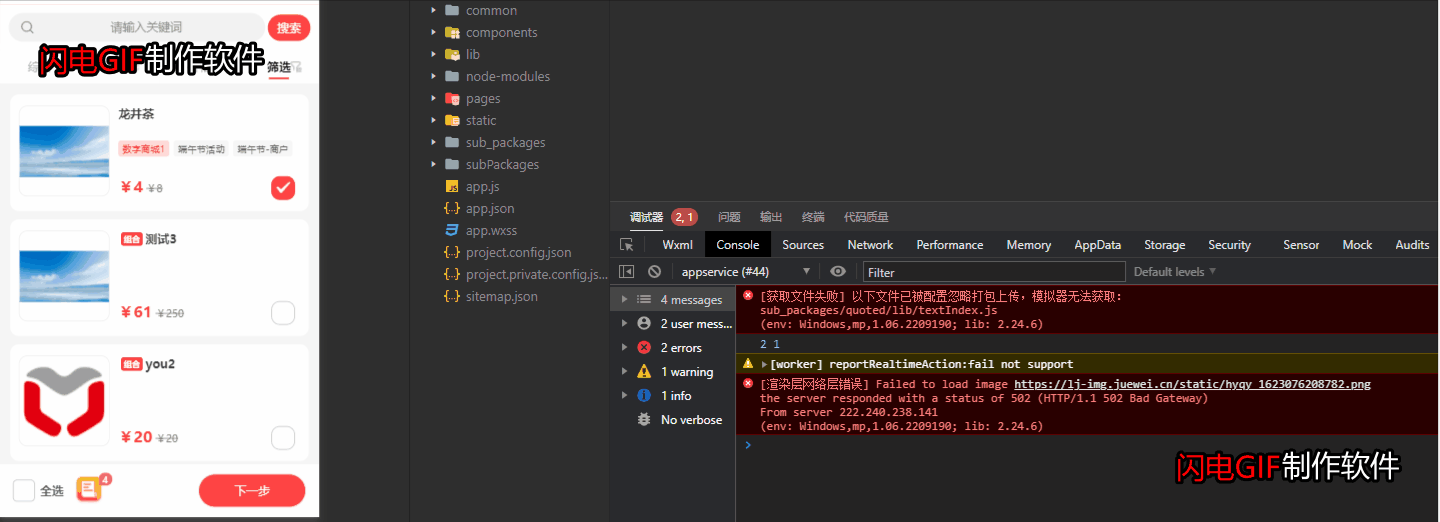
Task: Expand the node-modules folder
Action: (433, 77)
